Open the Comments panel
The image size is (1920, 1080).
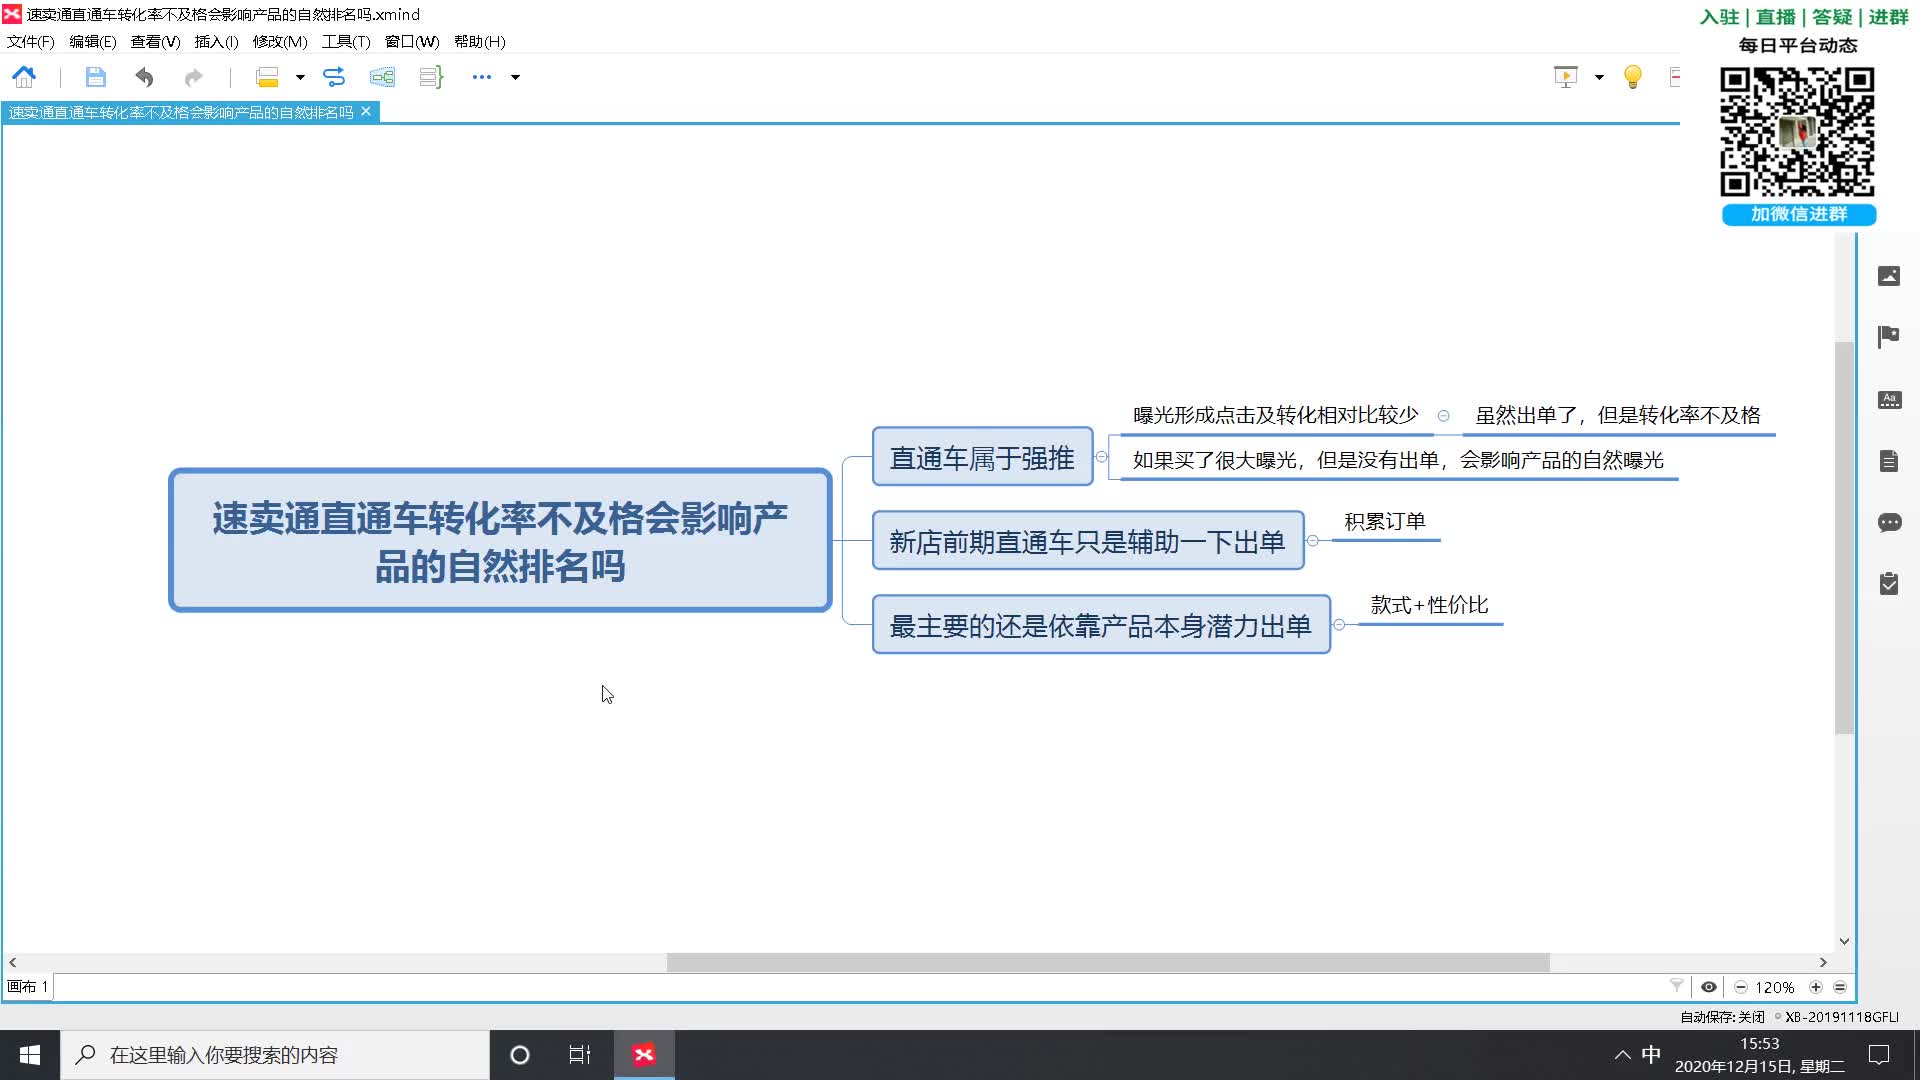pos(1889,522)
